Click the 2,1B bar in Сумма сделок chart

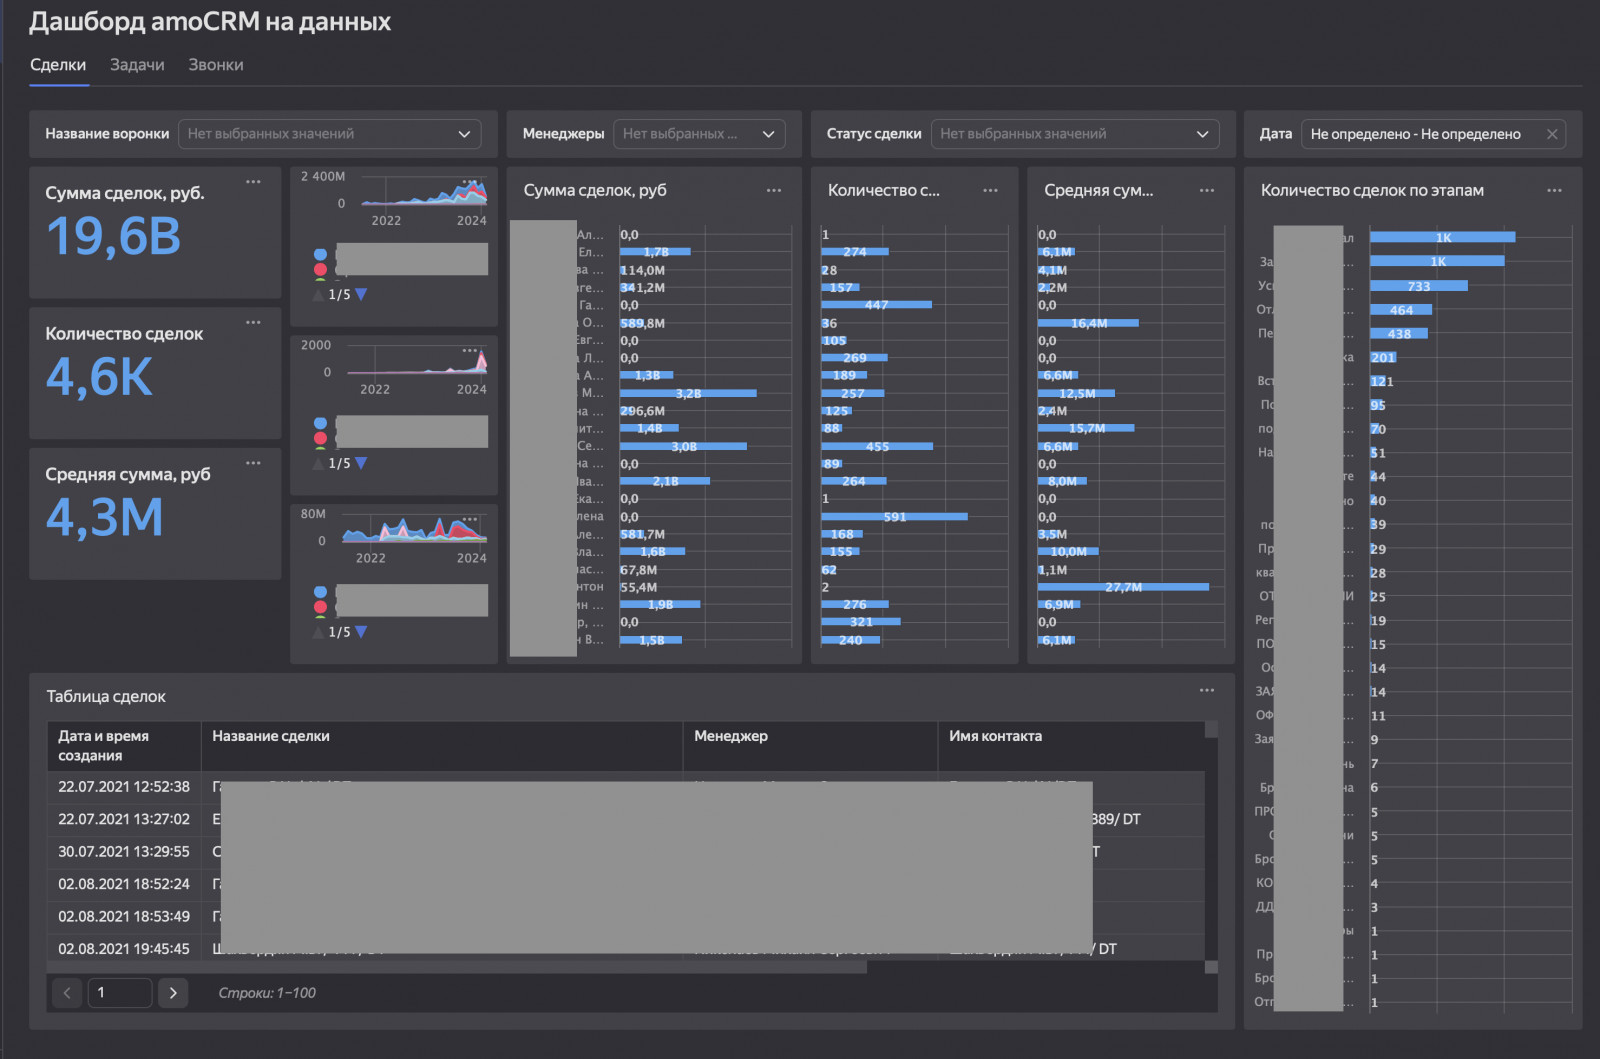point(665,481)
